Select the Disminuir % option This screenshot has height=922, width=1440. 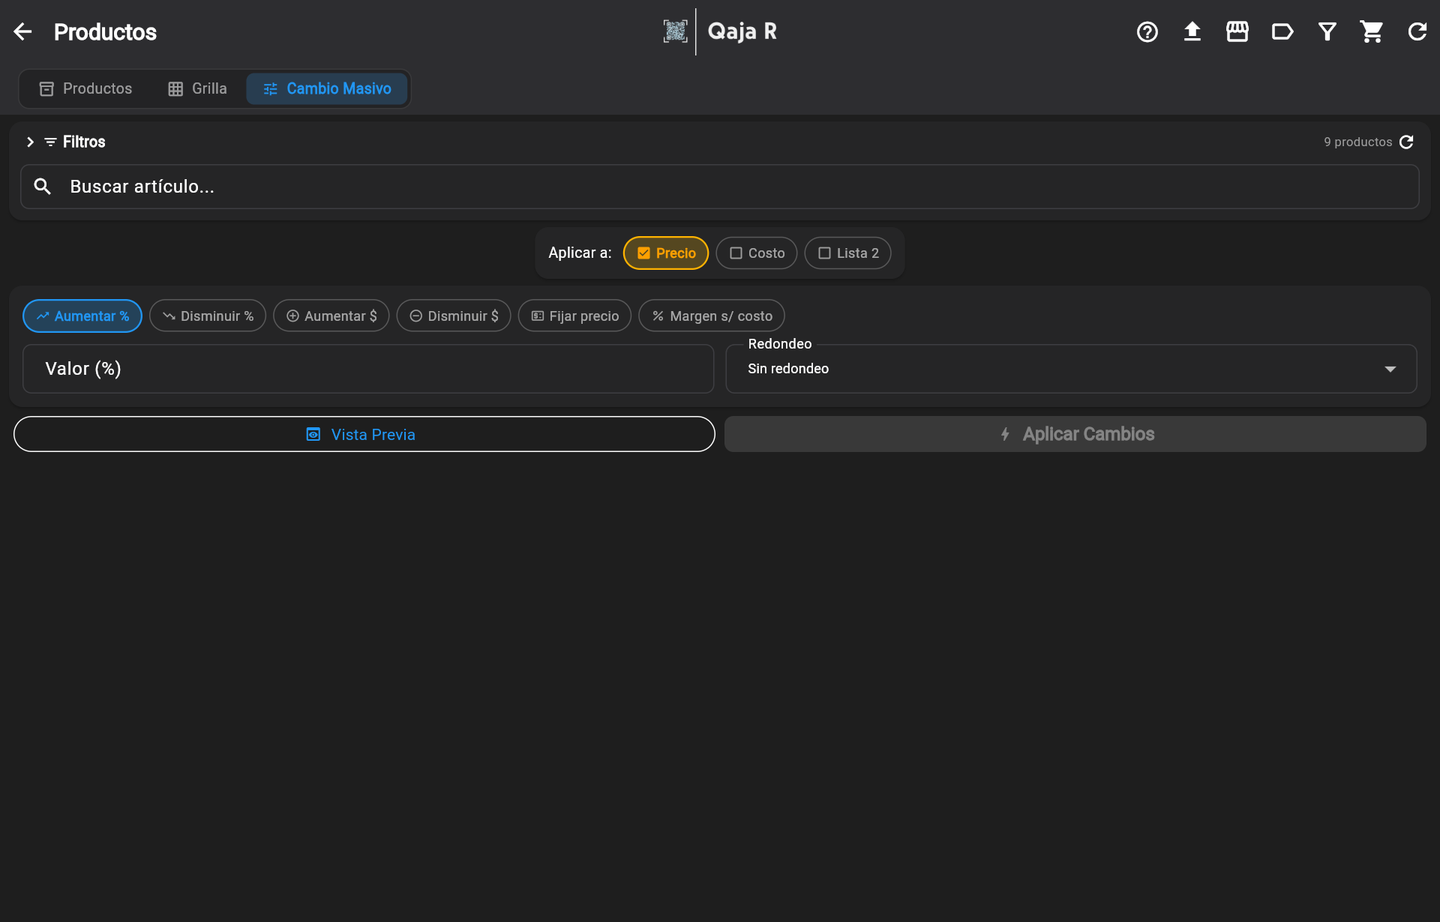click(208, 316)
